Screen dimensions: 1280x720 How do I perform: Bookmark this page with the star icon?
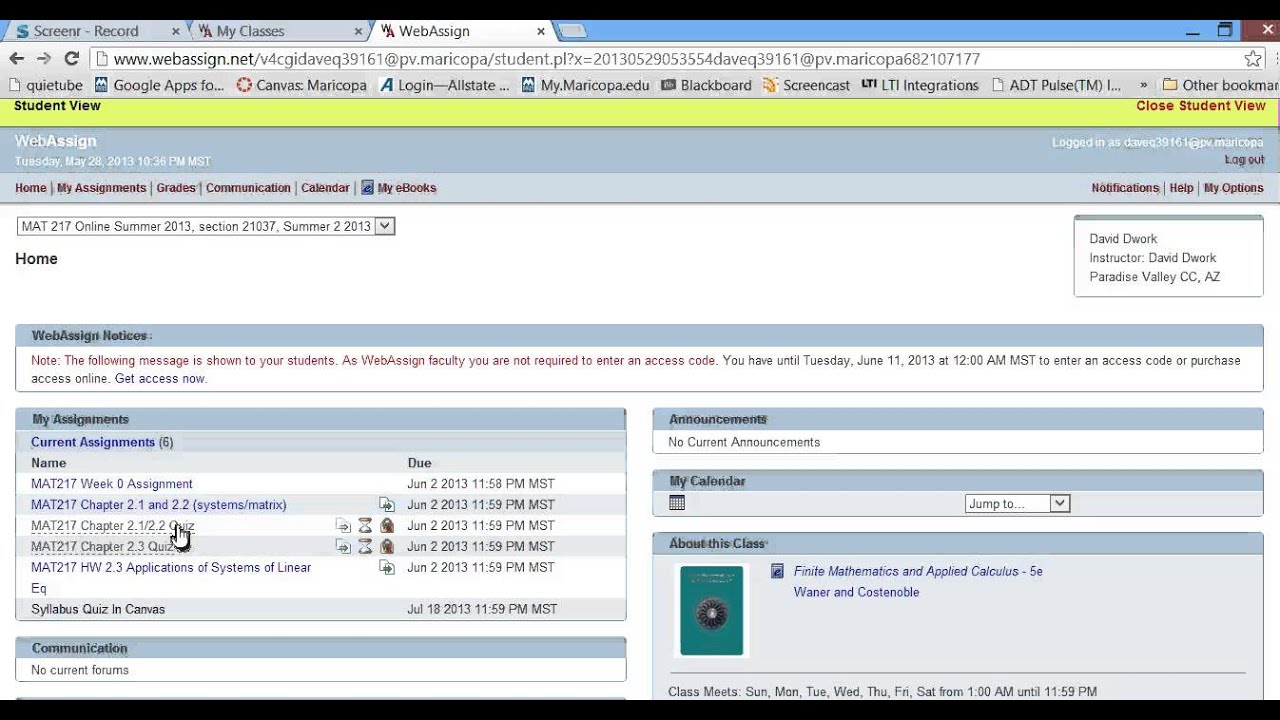click(1253, 59)
